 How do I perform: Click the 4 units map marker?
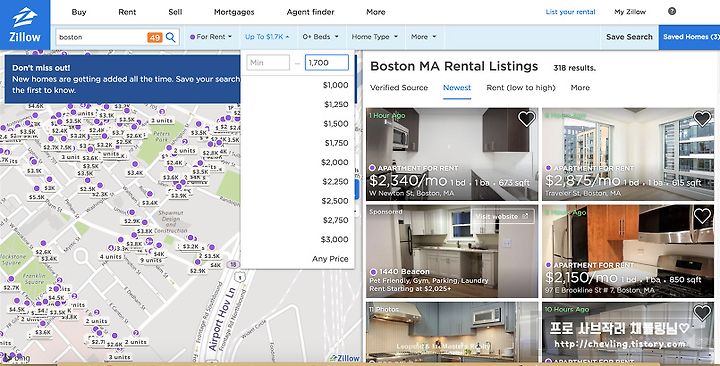coord(111,257)
